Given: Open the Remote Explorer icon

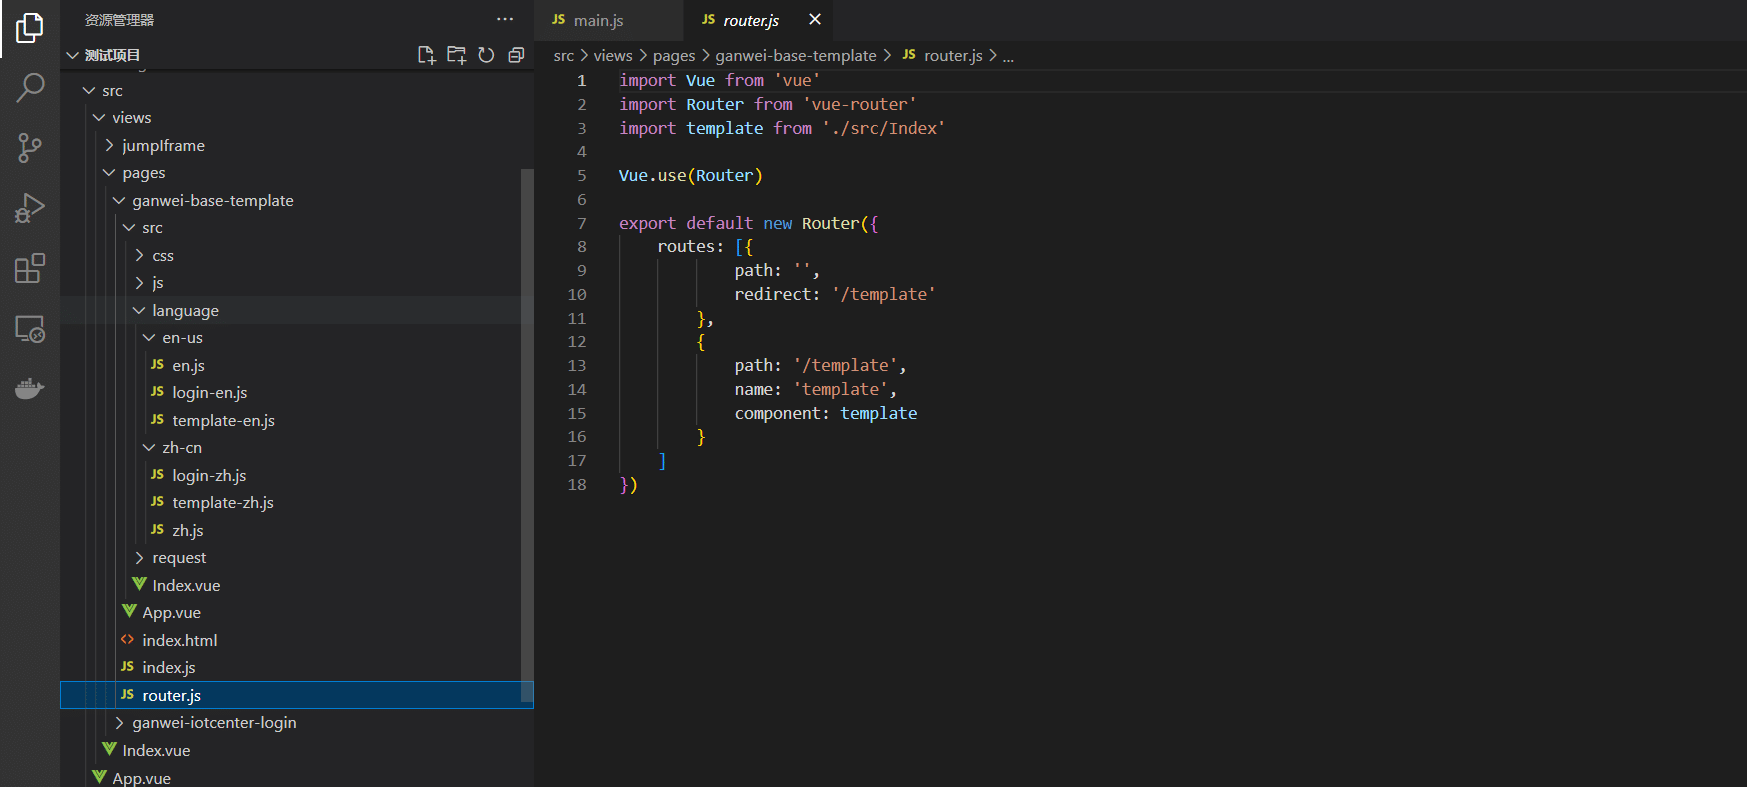Looking at the screenshot, I should tap(30, 329).
